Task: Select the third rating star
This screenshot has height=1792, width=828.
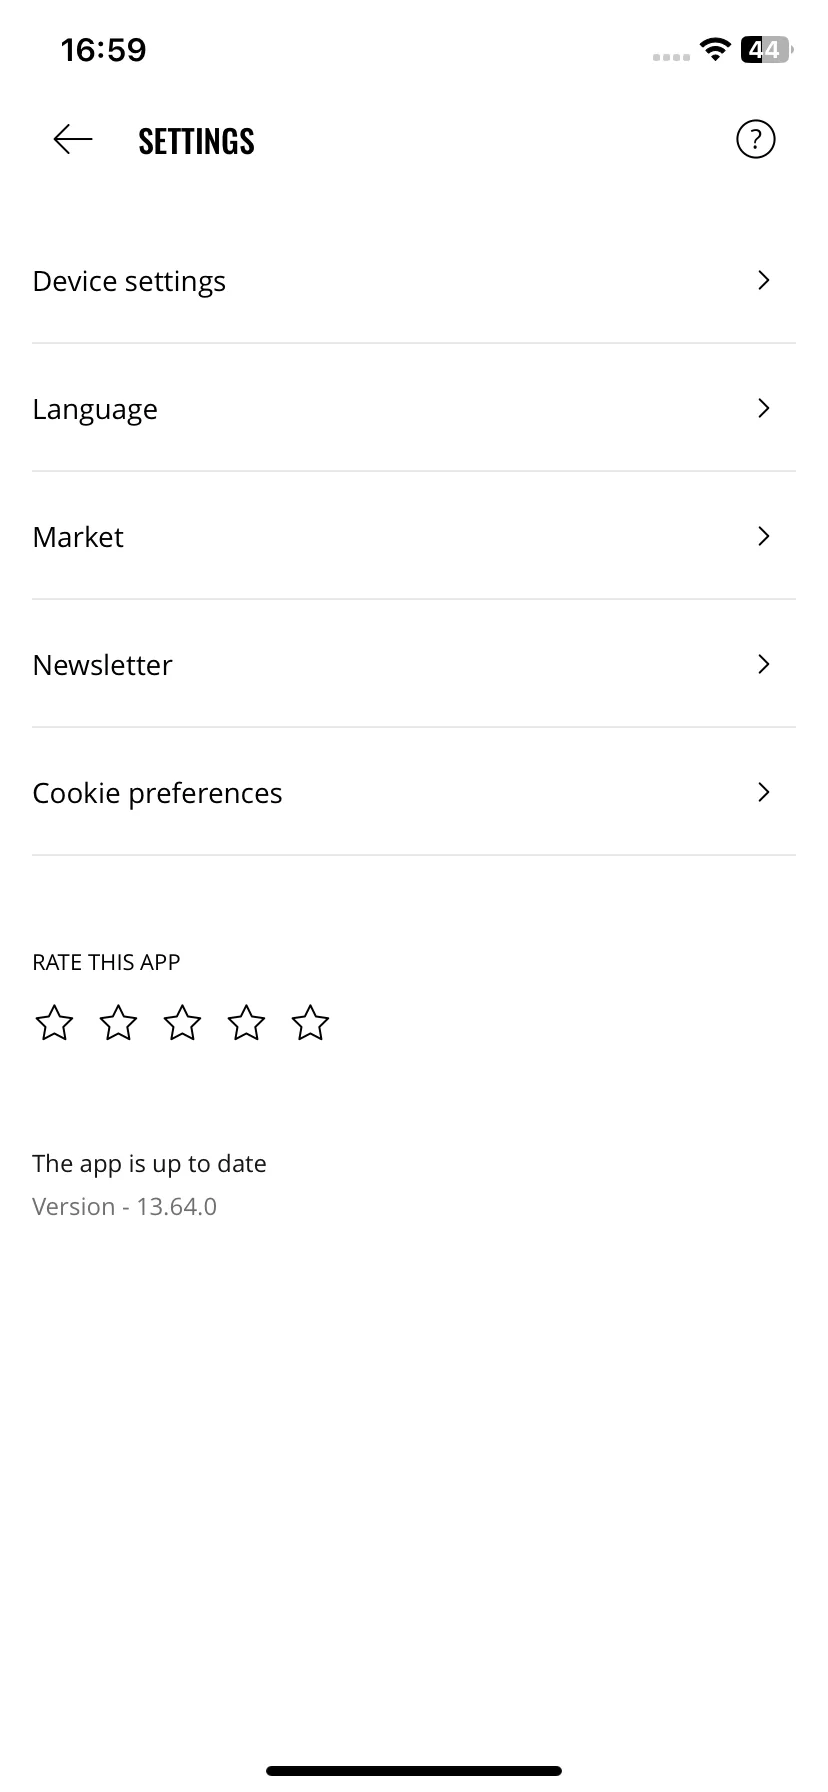Action: click(x=182, y=1023)
